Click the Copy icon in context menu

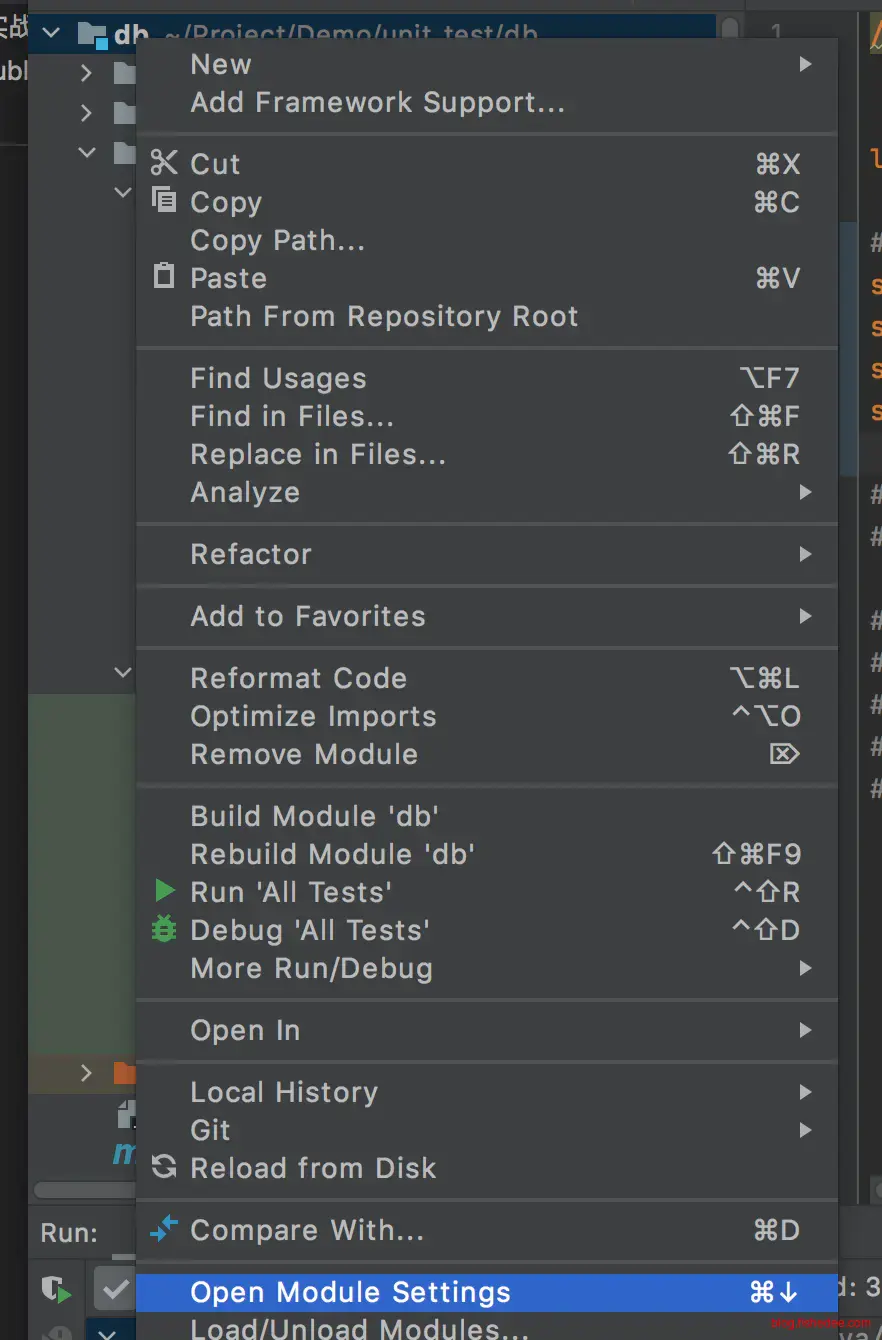coord(163,201)
